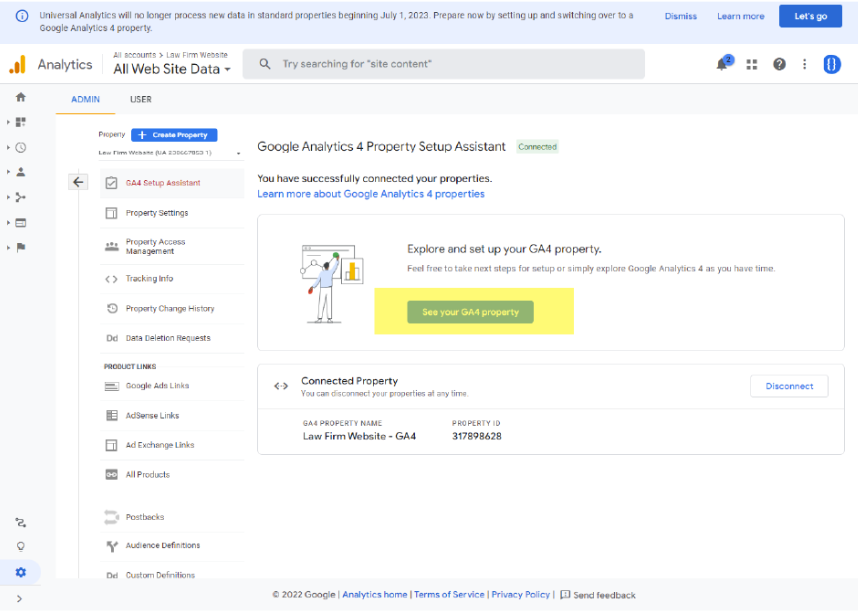The width and height of the screenshot is (860, 615).
Task: Dismiss the Universal Analytics banner
Action: pos(680,16)
